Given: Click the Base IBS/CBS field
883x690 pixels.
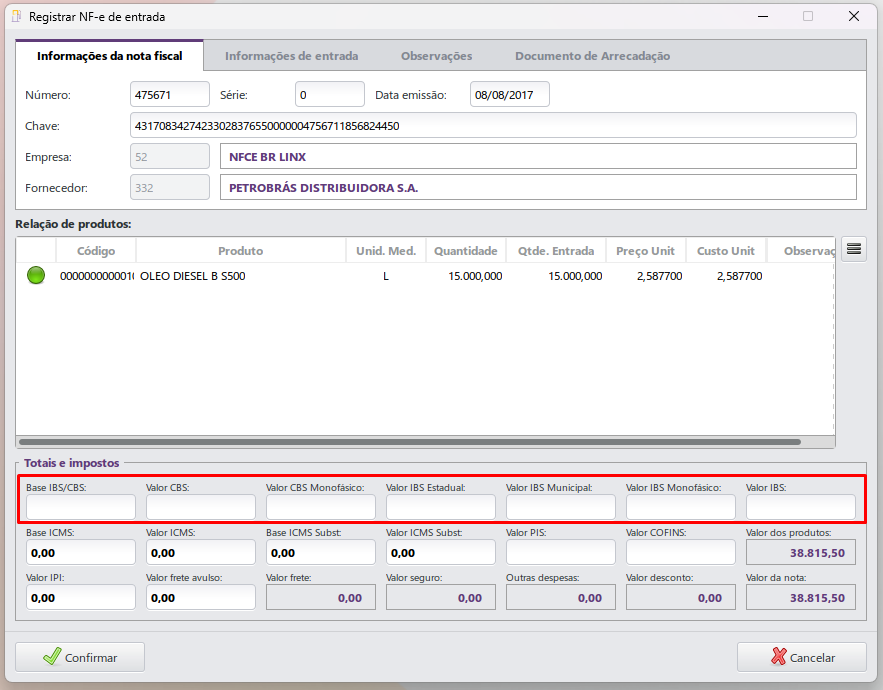Looking at the screenshot, I should [x=80, y=507].
